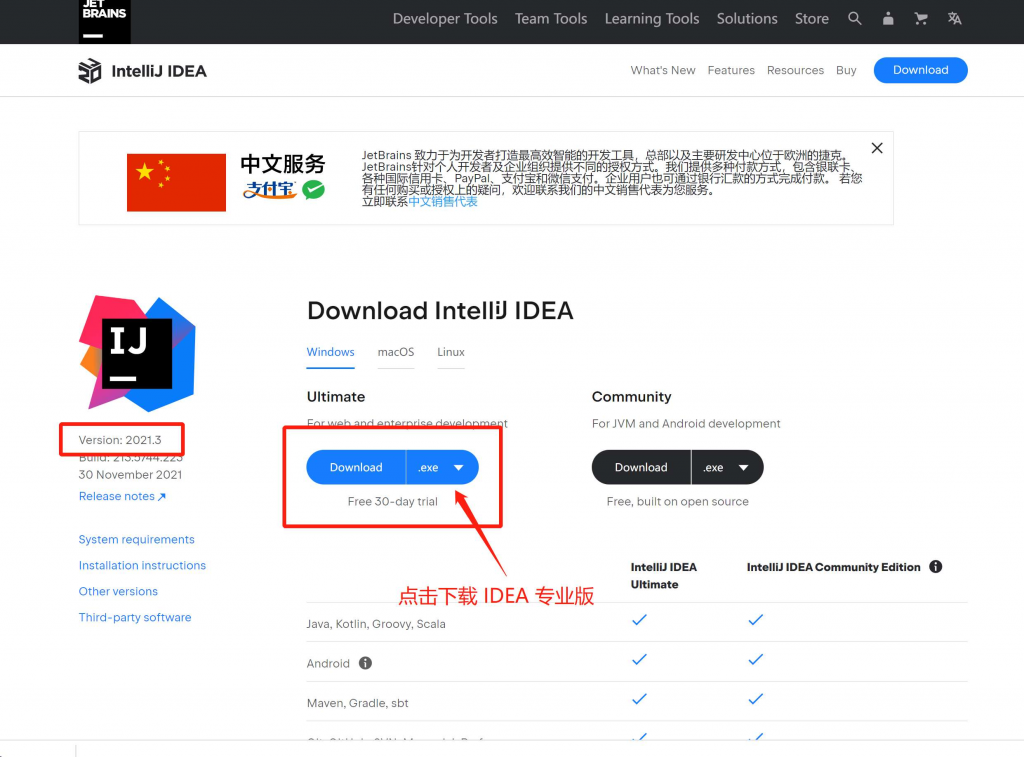Click the Android info icon

coord(365,663)
